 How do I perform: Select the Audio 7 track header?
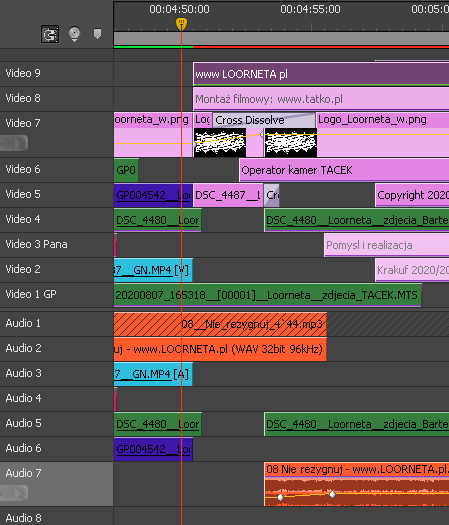click(57, 484)
